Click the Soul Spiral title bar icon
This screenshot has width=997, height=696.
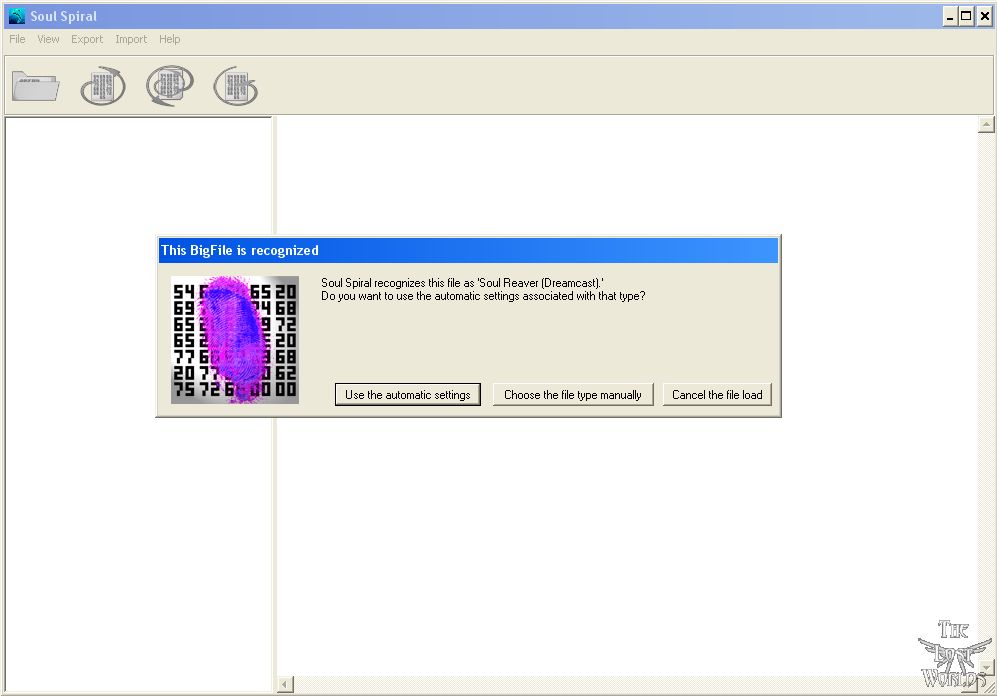(17, 16)
